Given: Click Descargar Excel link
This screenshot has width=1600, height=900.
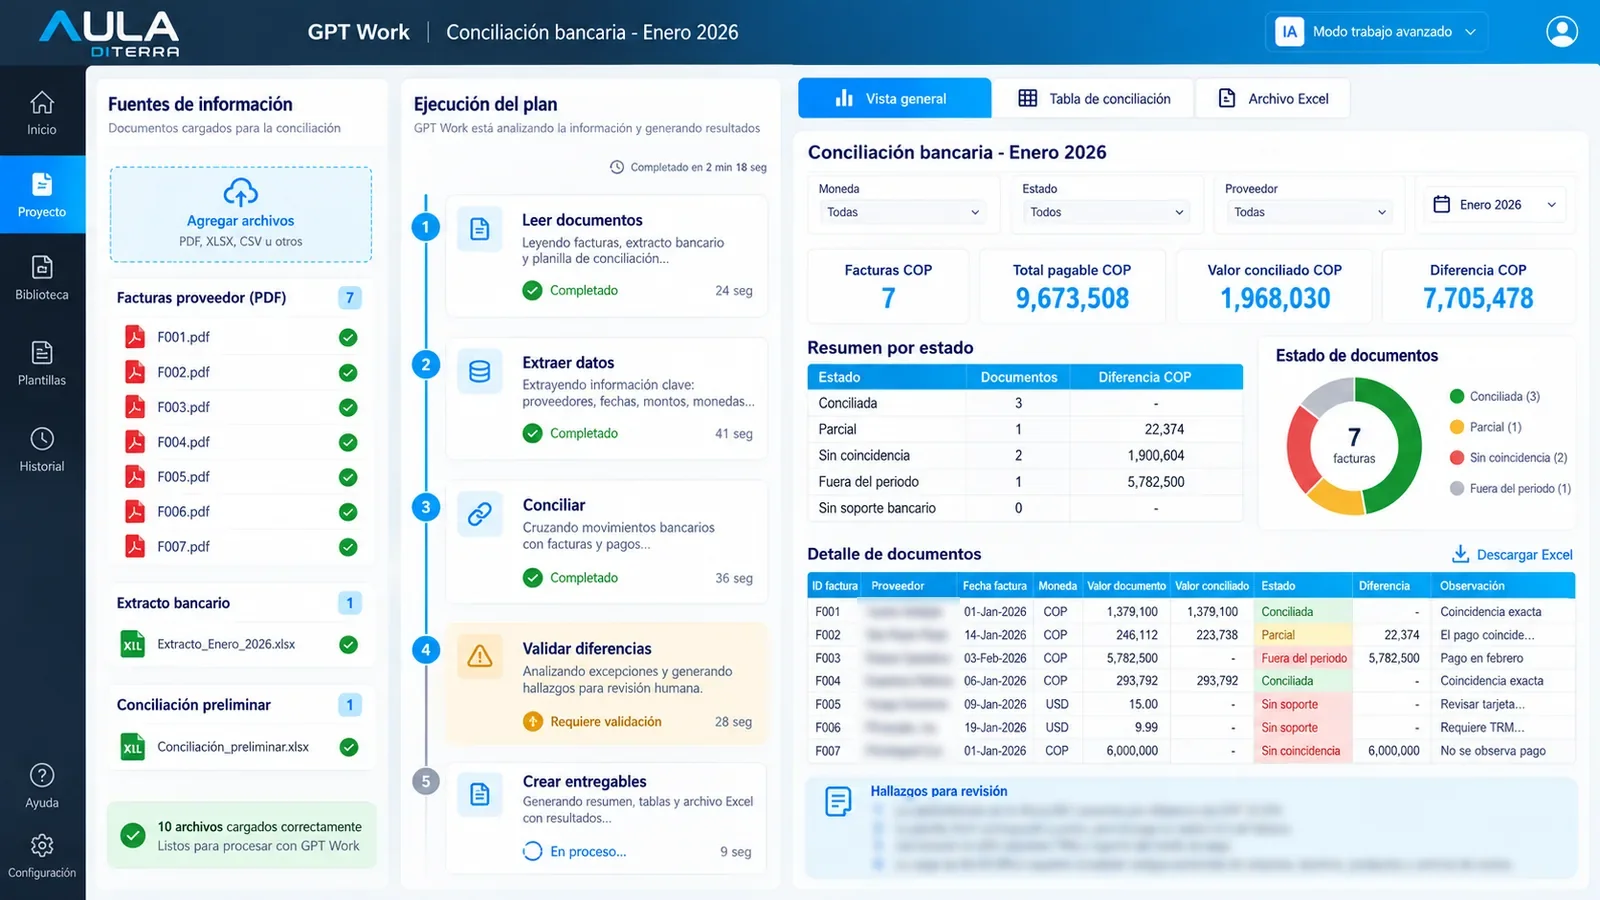Looking at the screenshot, I should [1512, 554].
